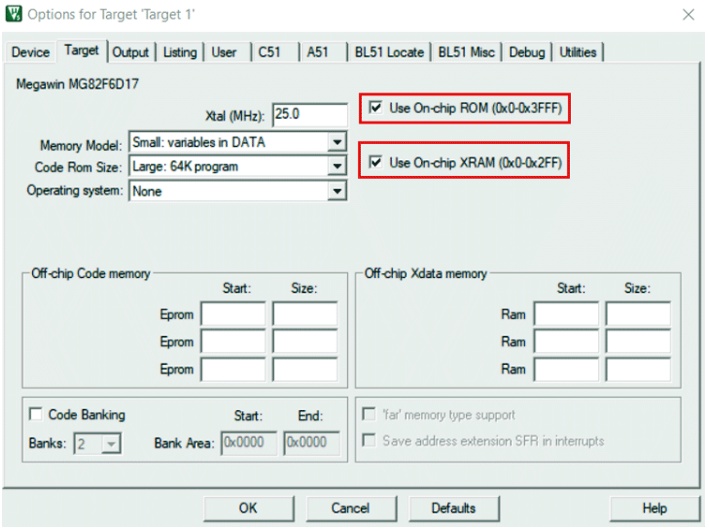Select the C51 tab
Image resolution: width=709 pixels, height=531 pixels.
click(269, 52)
